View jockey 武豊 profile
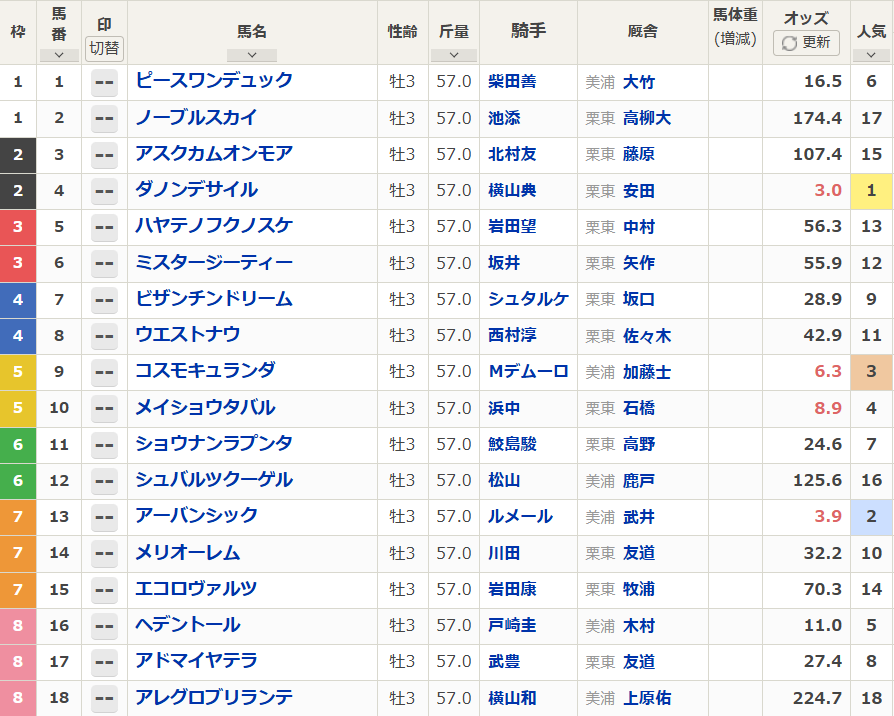 coord(504,661)
